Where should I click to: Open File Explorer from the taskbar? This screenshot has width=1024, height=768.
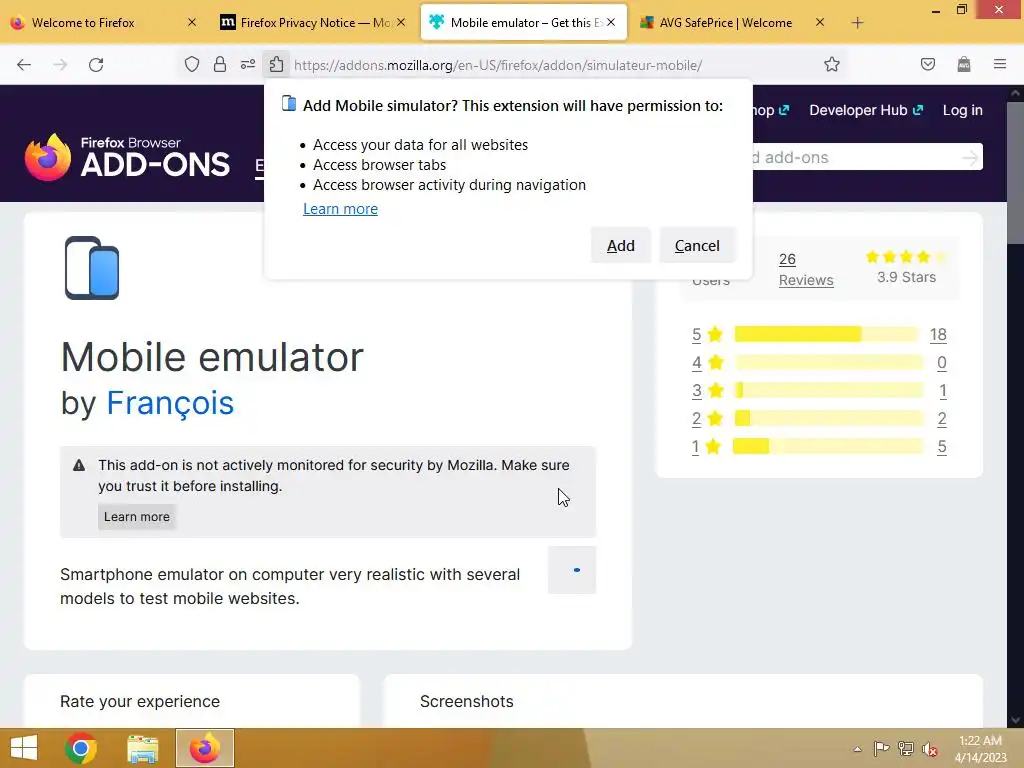142,748
